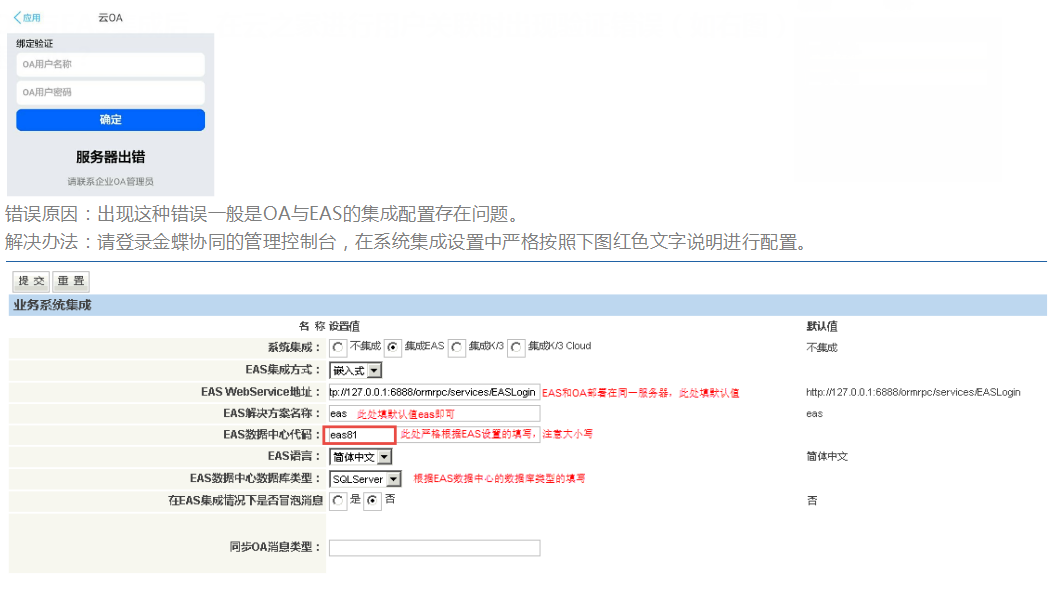Click the OA用户密码 input field
The height and width of the screenshot is (597, 1054).
click(x=110, y=92)
